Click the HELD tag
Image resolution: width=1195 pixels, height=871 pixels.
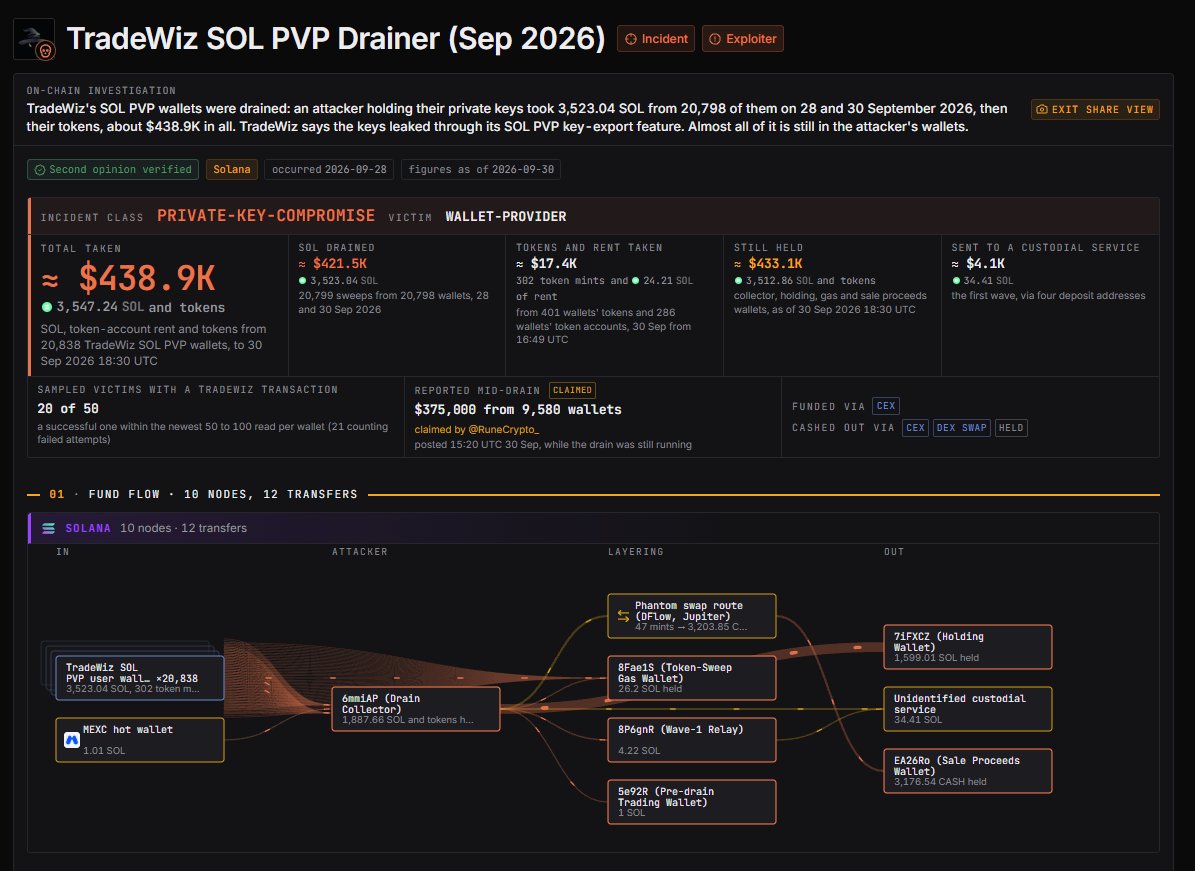click(x=1011, y=427)
